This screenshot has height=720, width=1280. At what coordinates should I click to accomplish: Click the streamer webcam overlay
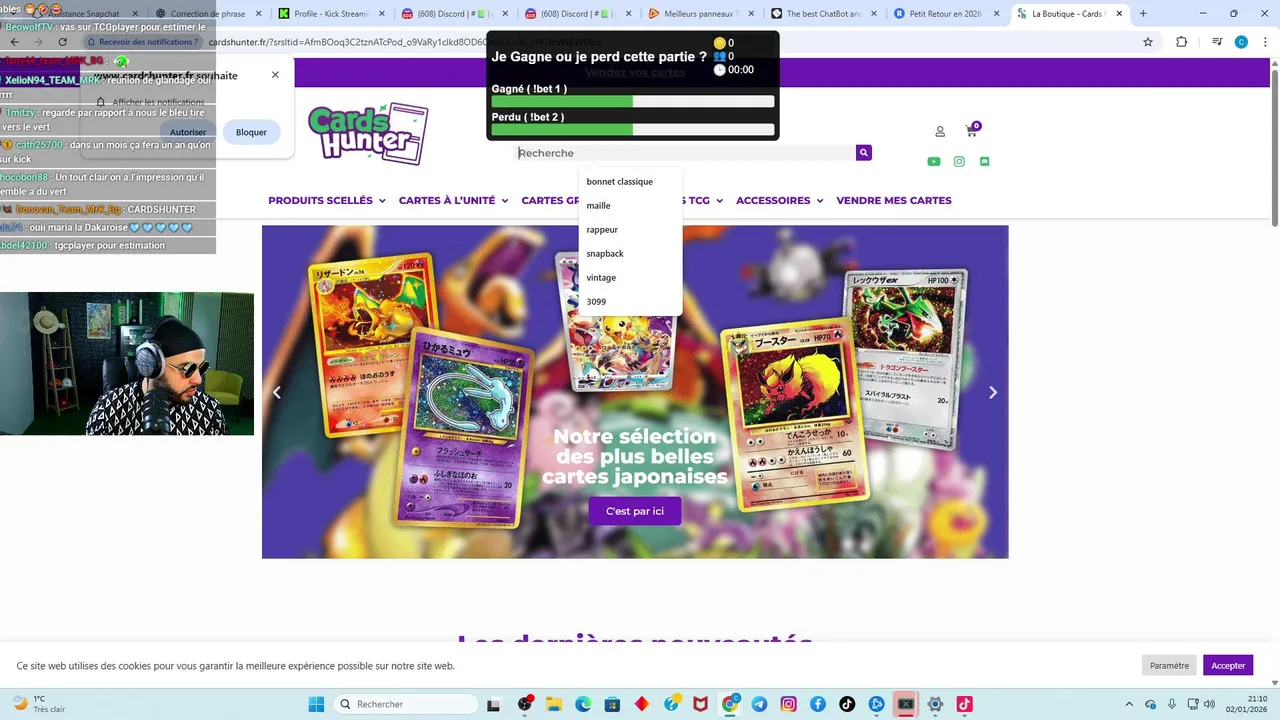coord(127,364)
